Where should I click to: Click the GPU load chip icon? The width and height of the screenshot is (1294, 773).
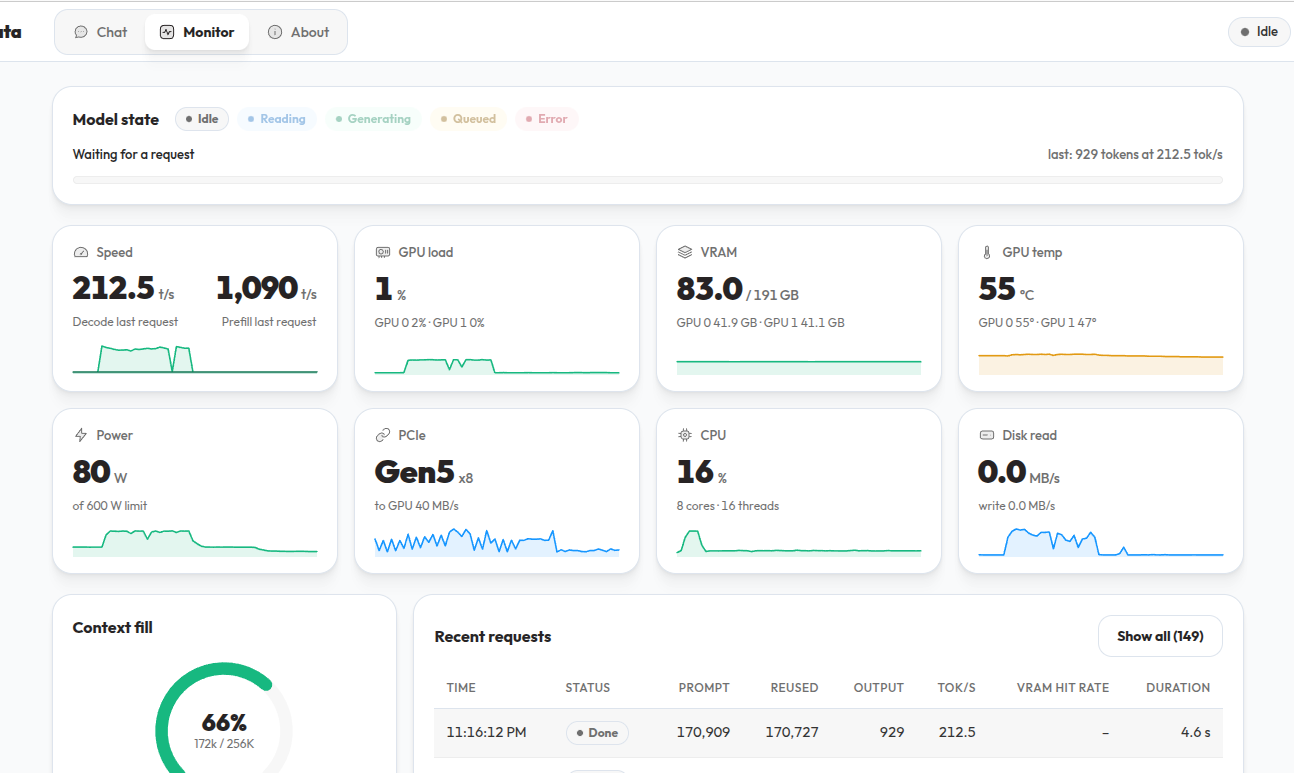pyautogui.click(x=383, y=253)
